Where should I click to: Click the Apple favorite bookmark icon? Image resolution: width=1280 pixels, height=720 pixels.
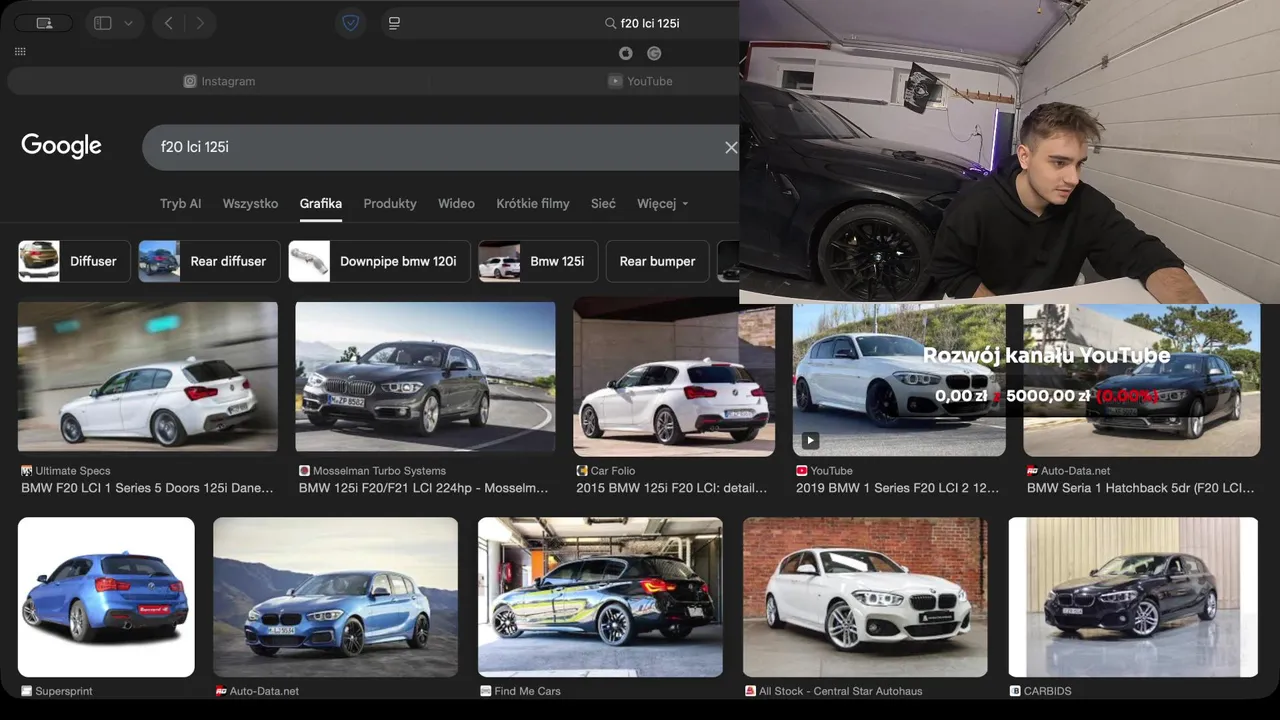(625, 53)
